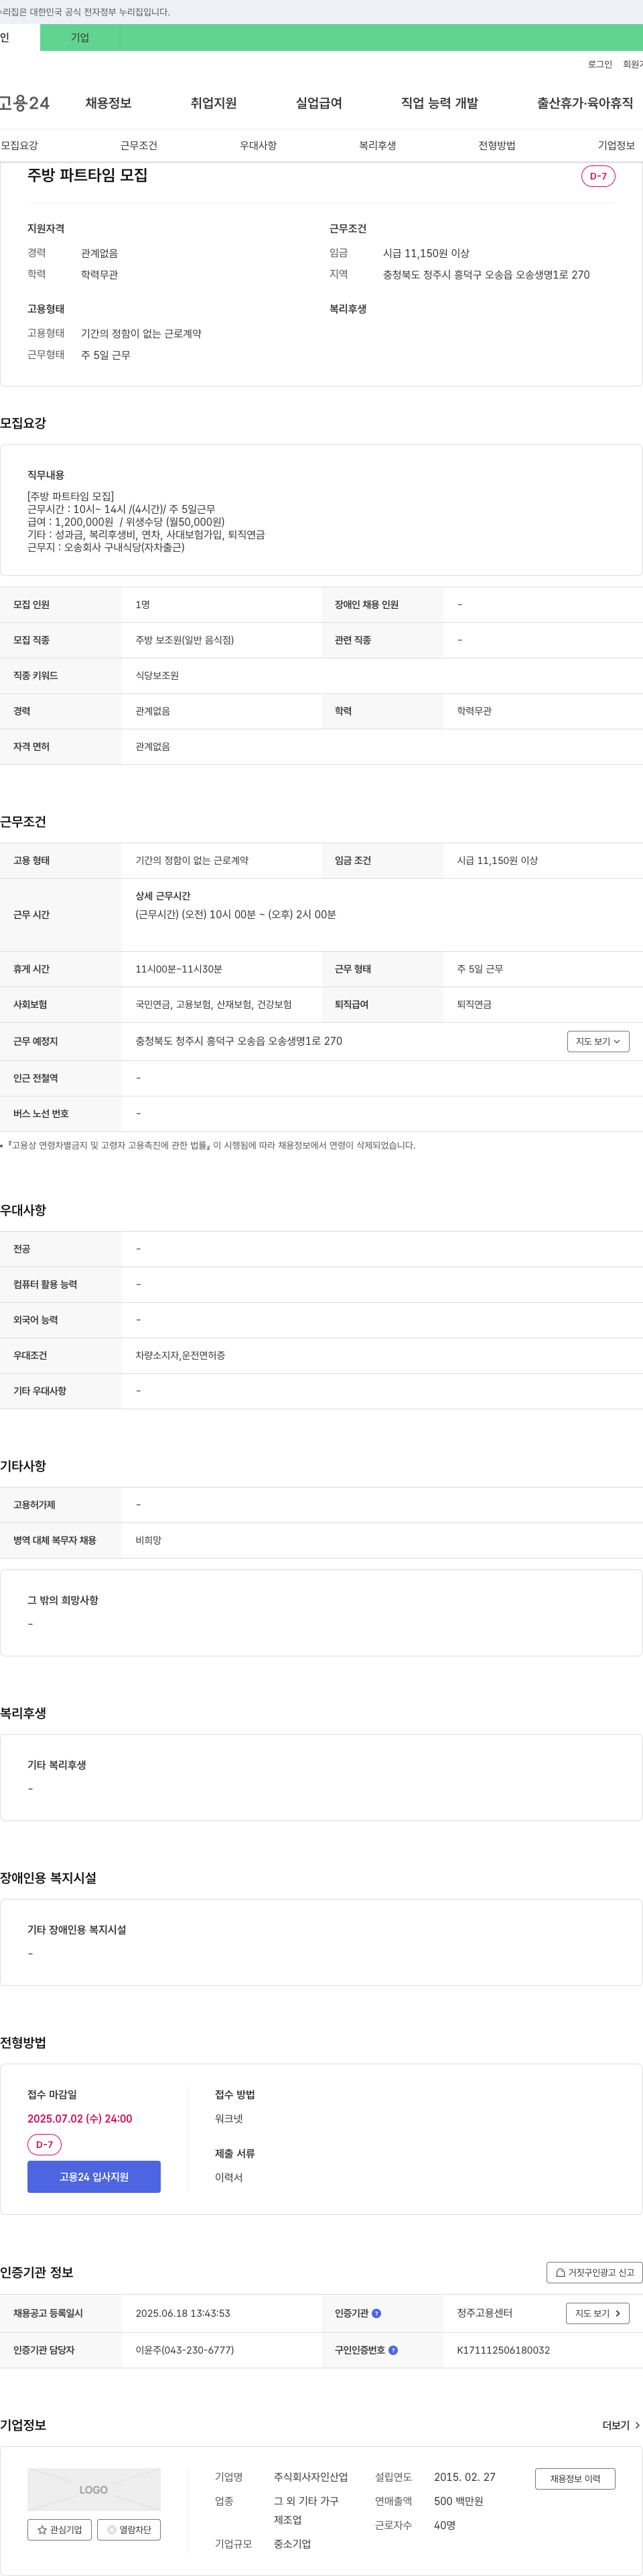643x2576 pixels.
Task: Click 사회보험 value 국민연금, 고용보험 list
Action: [214, 1004]
